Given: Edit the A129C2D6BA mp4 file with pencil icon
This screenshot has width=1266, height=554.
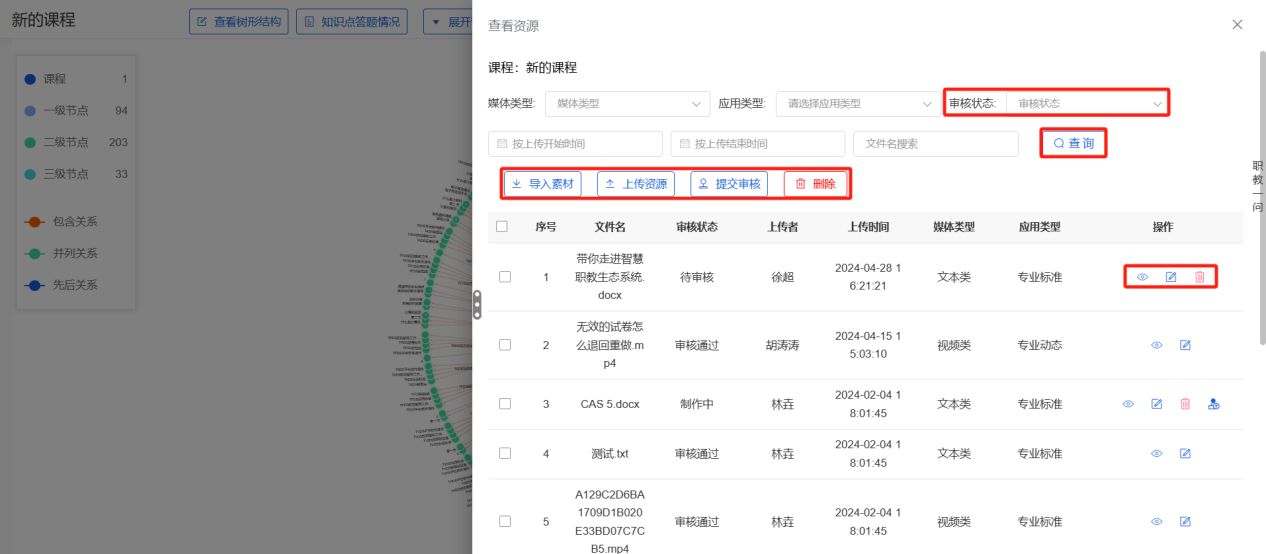Looking at the screenshot, I should pyautogui.click(x=1185, y=521).
